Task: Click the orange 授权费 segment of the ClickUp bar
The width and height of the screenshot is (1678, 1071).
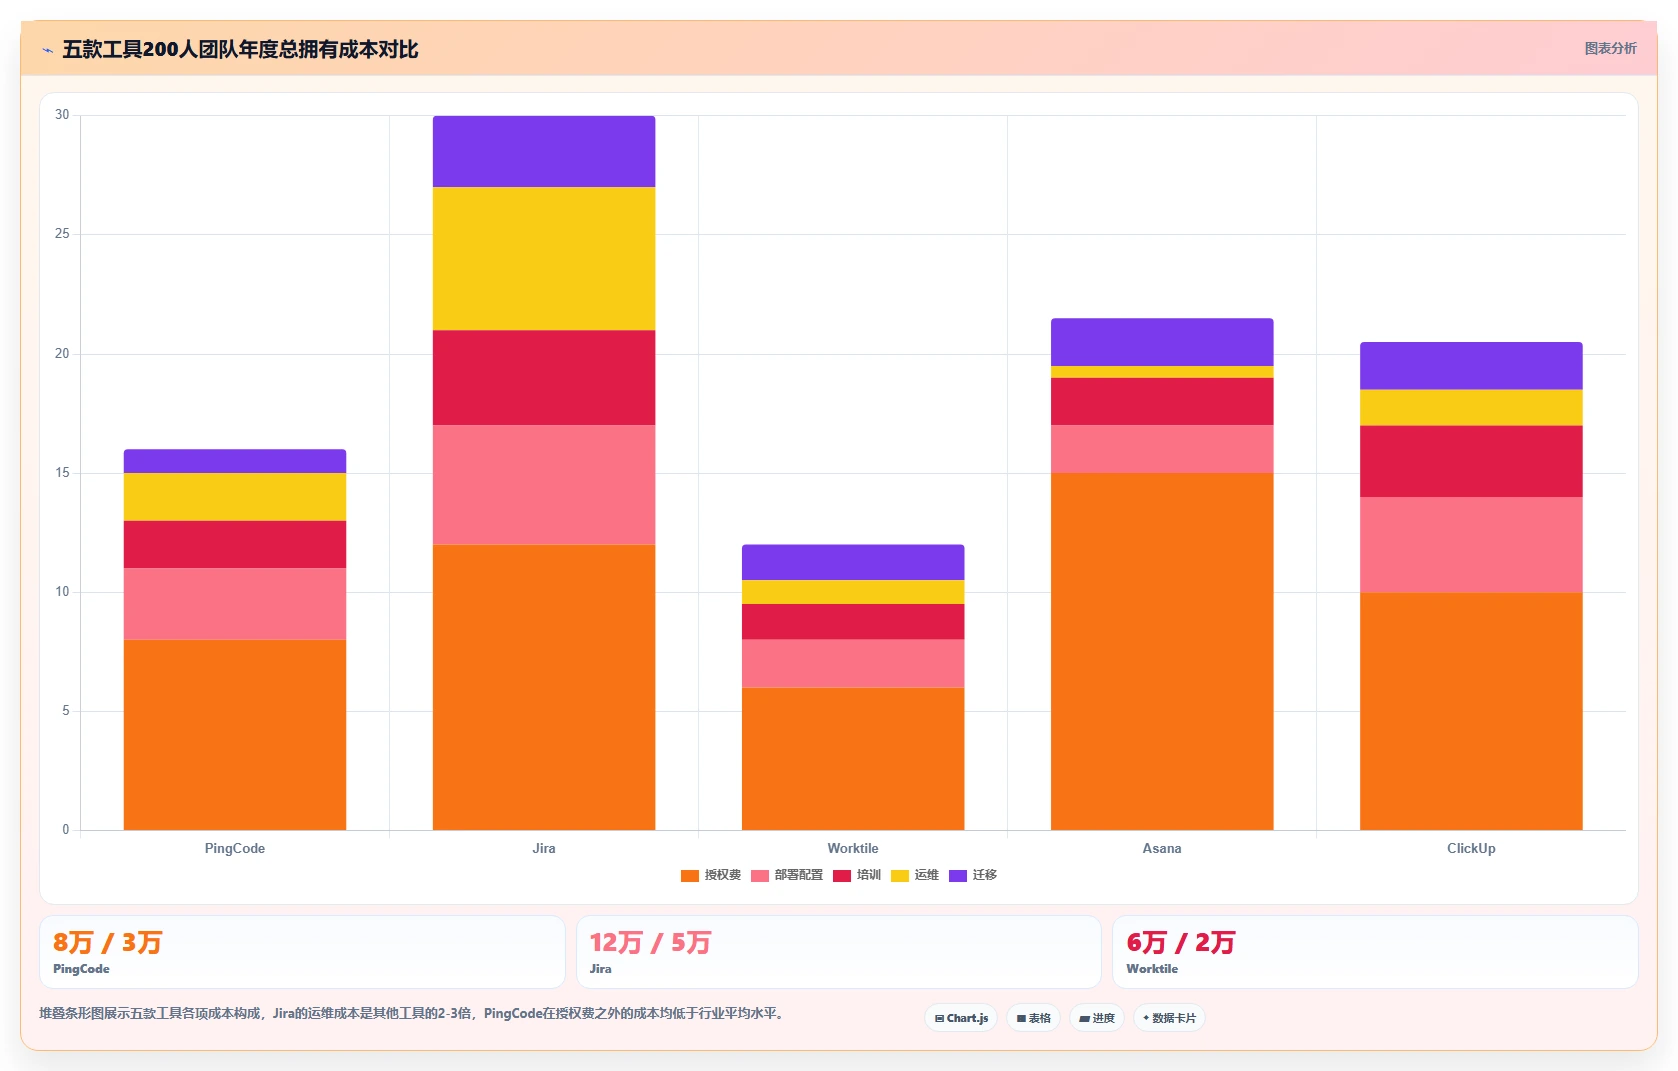Action: (x=1471, y=711)
